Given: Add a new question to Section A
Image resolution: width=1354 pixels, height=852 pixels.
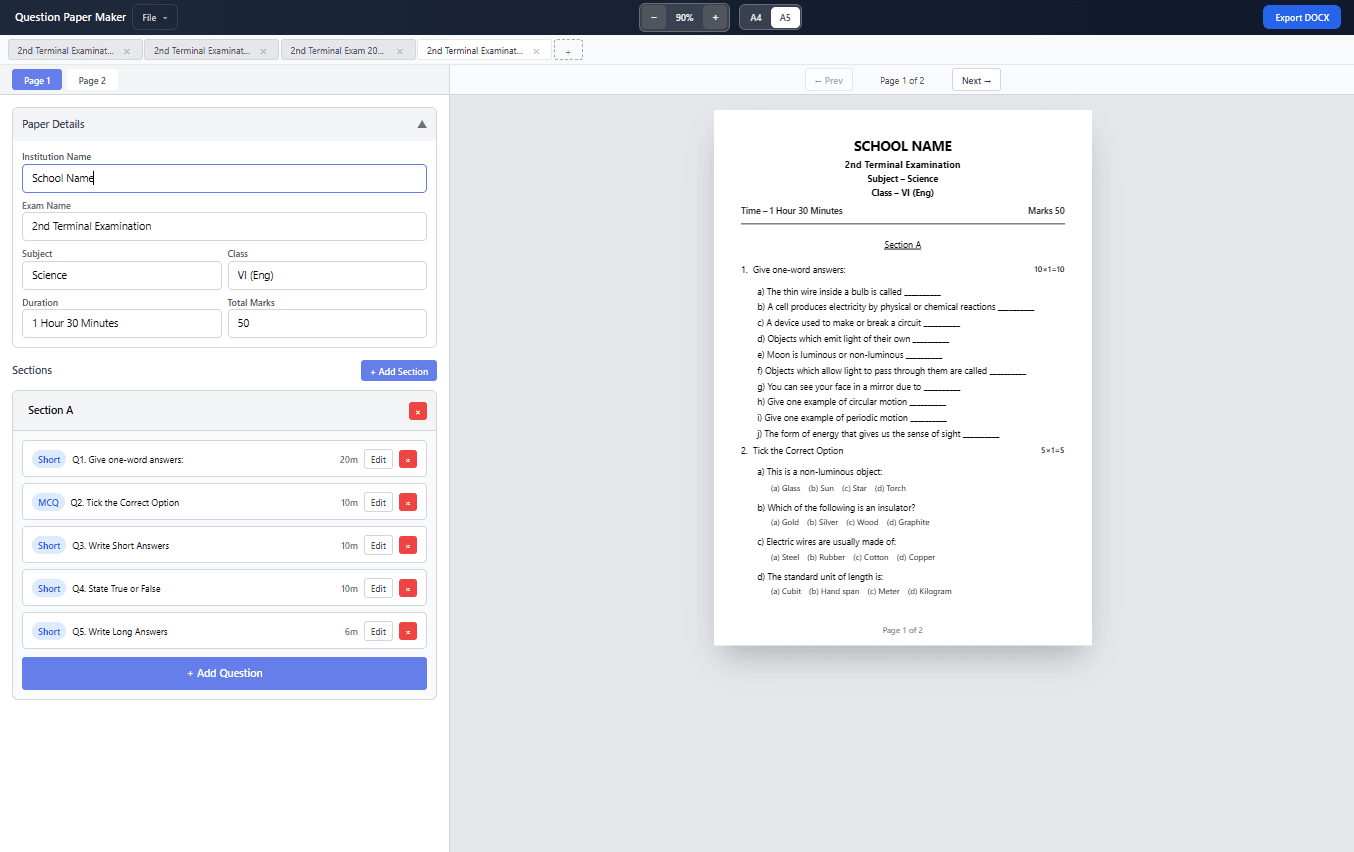Looking at the screenshot, I should click(x=224, y=674).
